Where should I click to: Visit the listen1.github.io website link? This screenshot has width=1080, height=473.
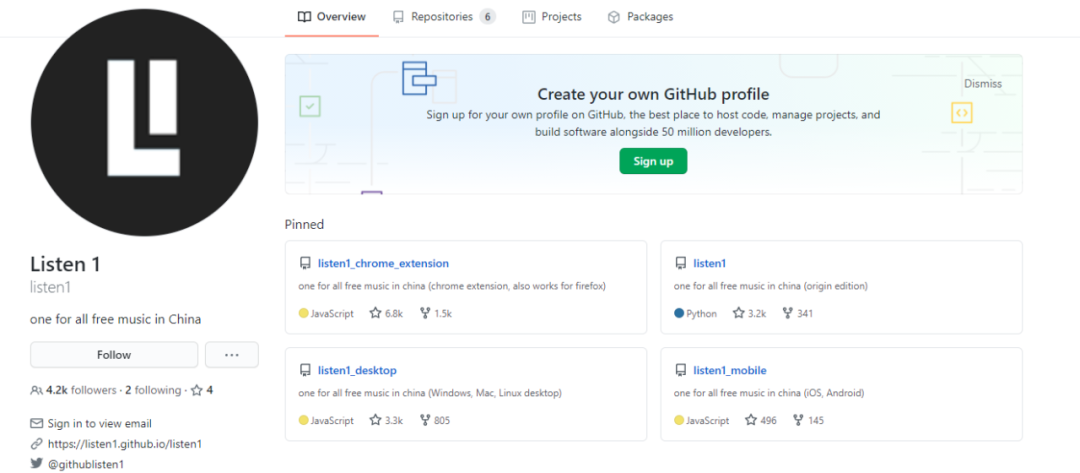point(125,443)
